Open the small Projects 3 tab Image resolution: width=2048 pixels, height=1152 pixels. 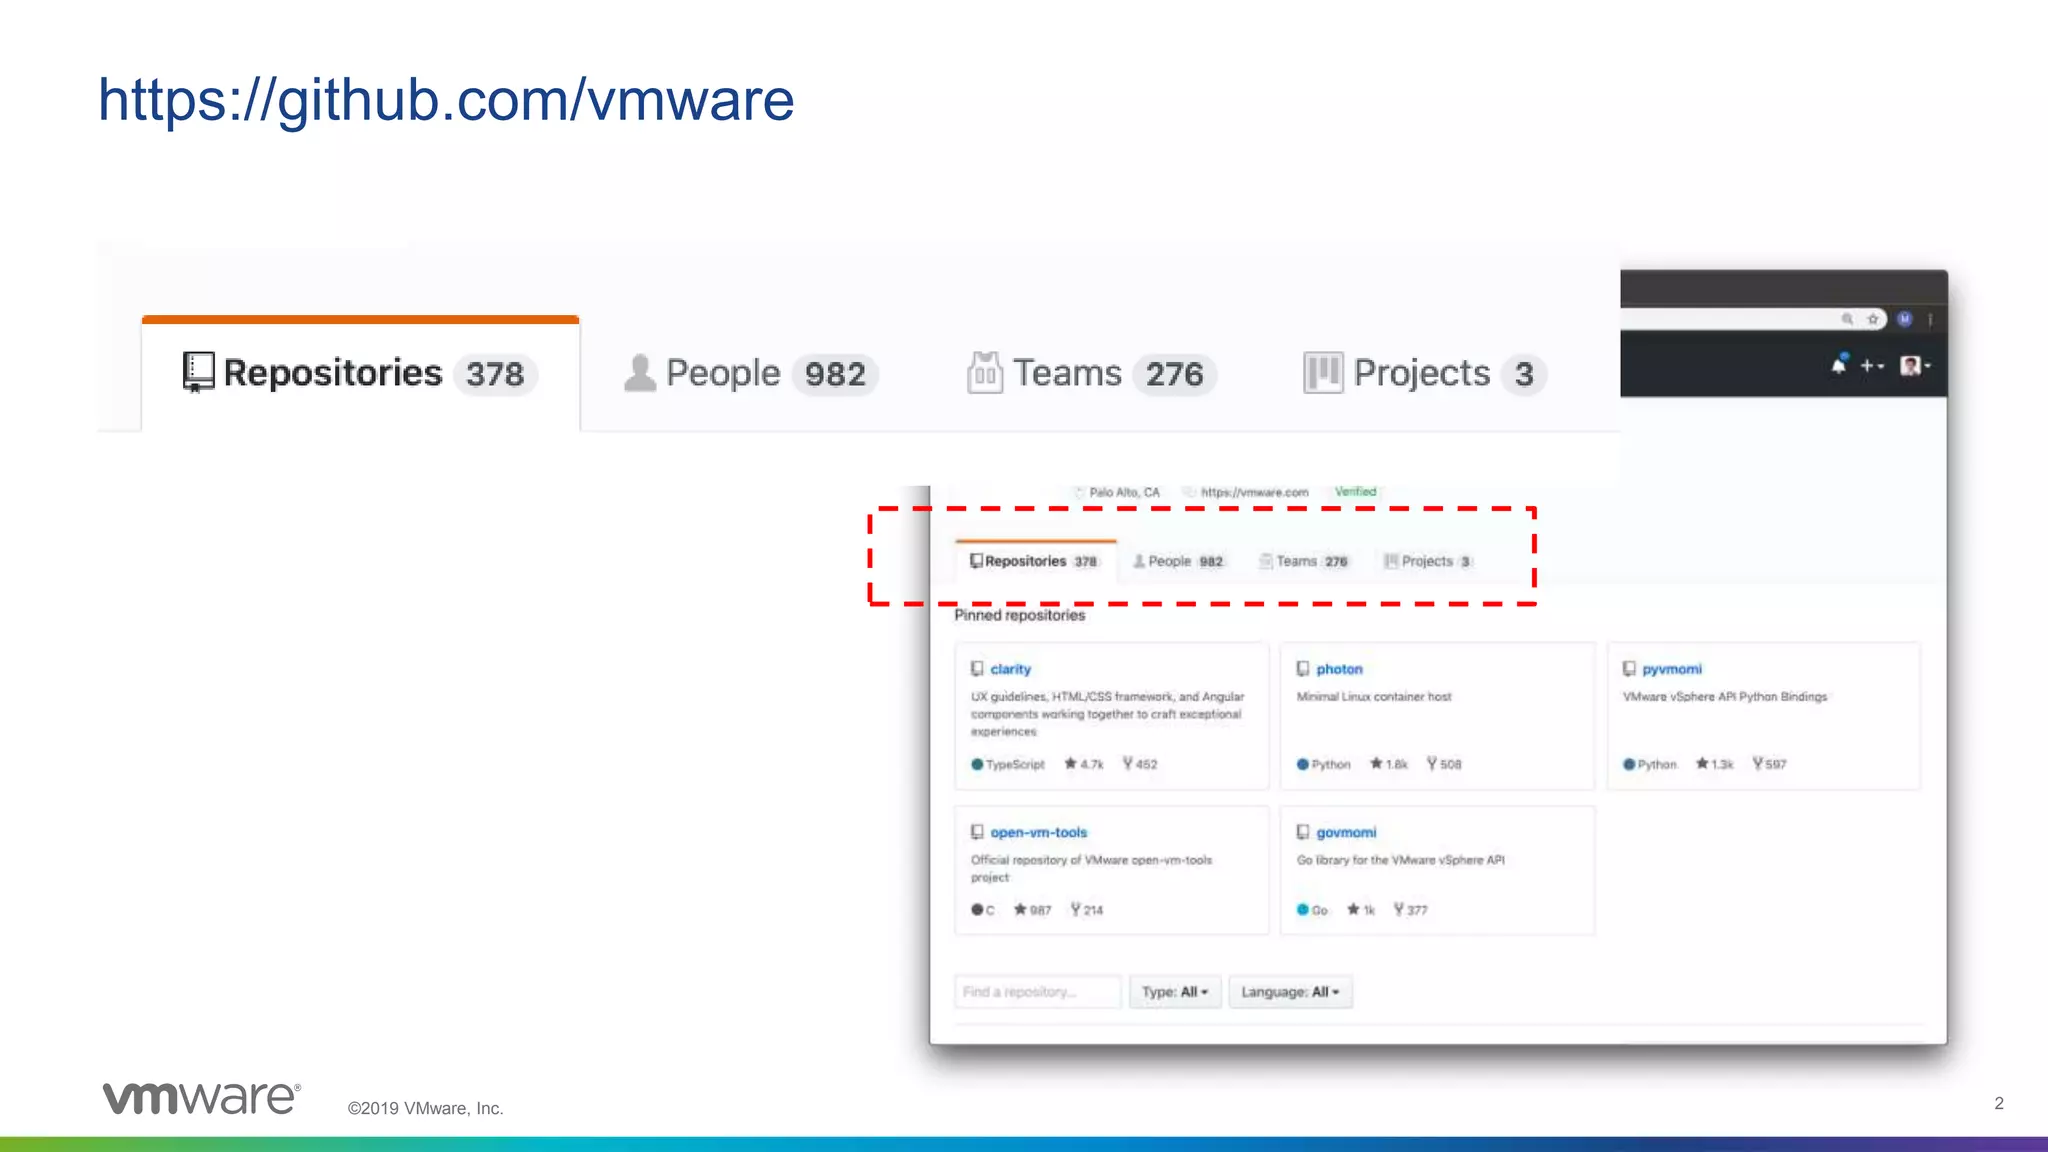coord(1427,561)
